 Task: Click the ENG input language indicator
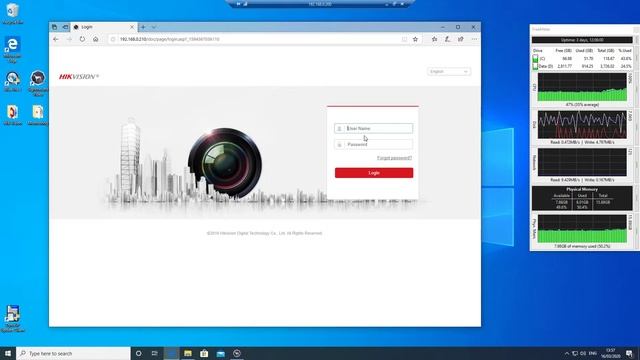pyautogui.click(x=593, y=353)
